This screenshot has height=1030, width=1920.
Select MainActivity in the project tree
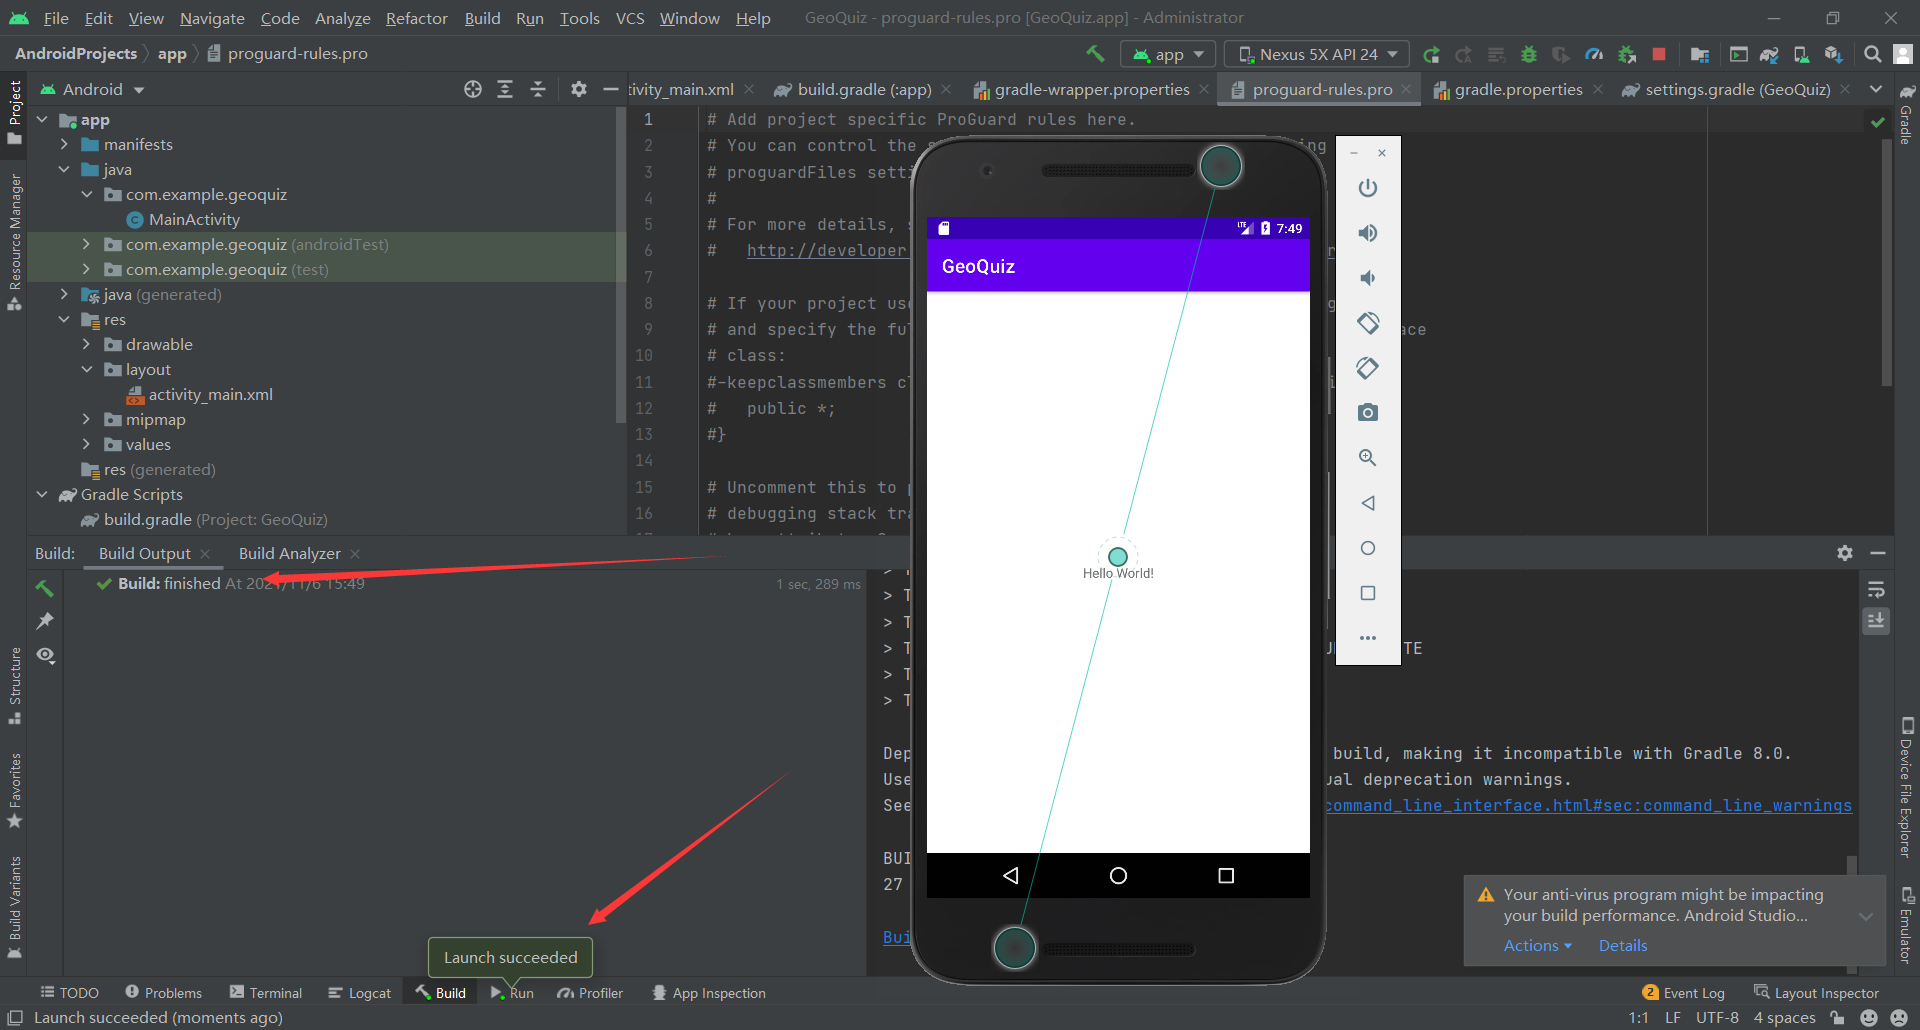pyautogui.click(x=194, y=219)
